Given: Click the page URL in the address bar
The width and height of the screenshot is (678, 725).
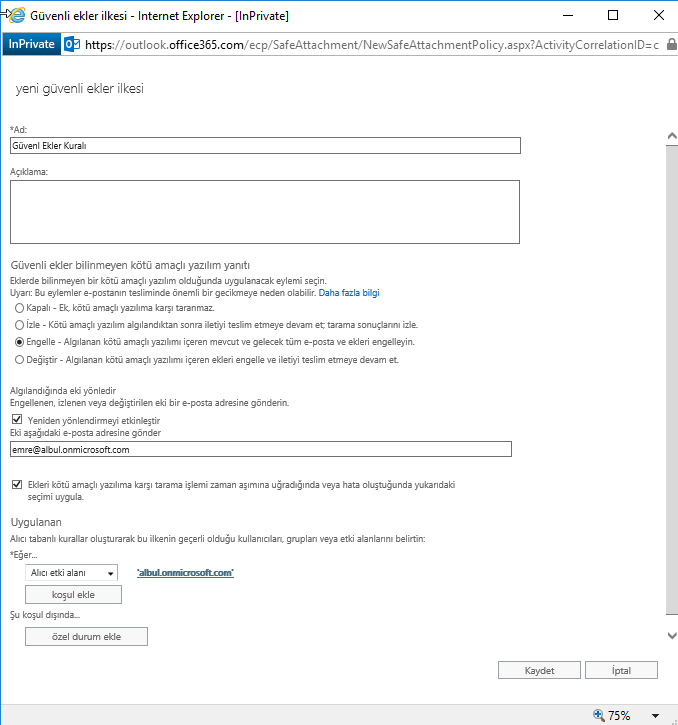Looking at the screenshot, I should pyautogui.click(x=371, y=45).
